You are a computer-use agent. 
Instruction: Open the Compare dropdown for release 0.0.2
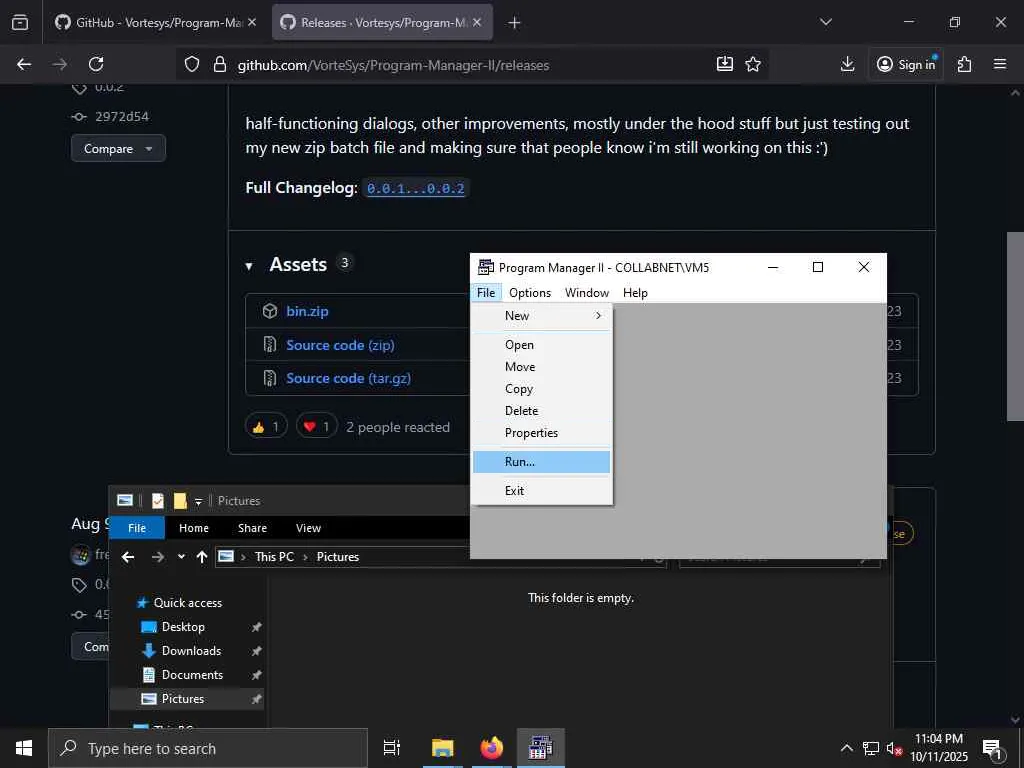(118, 149)
